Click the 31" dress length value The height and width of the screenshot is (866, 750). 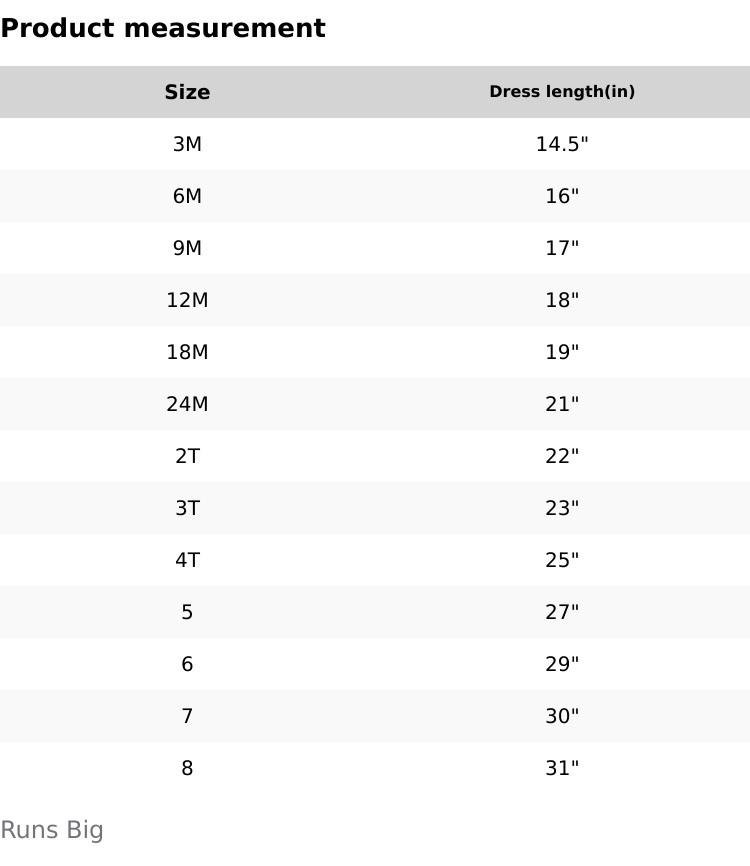(562, 768)
